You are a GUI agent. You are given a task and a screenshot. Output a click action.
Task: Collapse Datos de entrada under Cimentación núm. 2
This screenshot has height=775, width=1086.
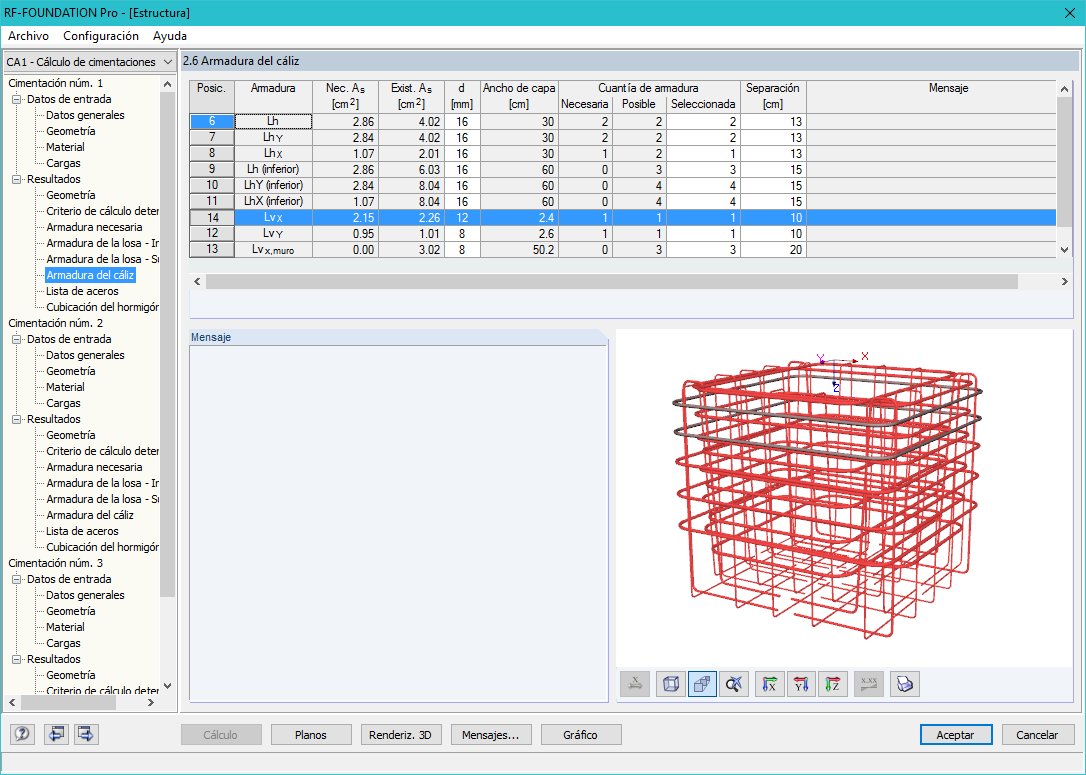click(17, 339)
